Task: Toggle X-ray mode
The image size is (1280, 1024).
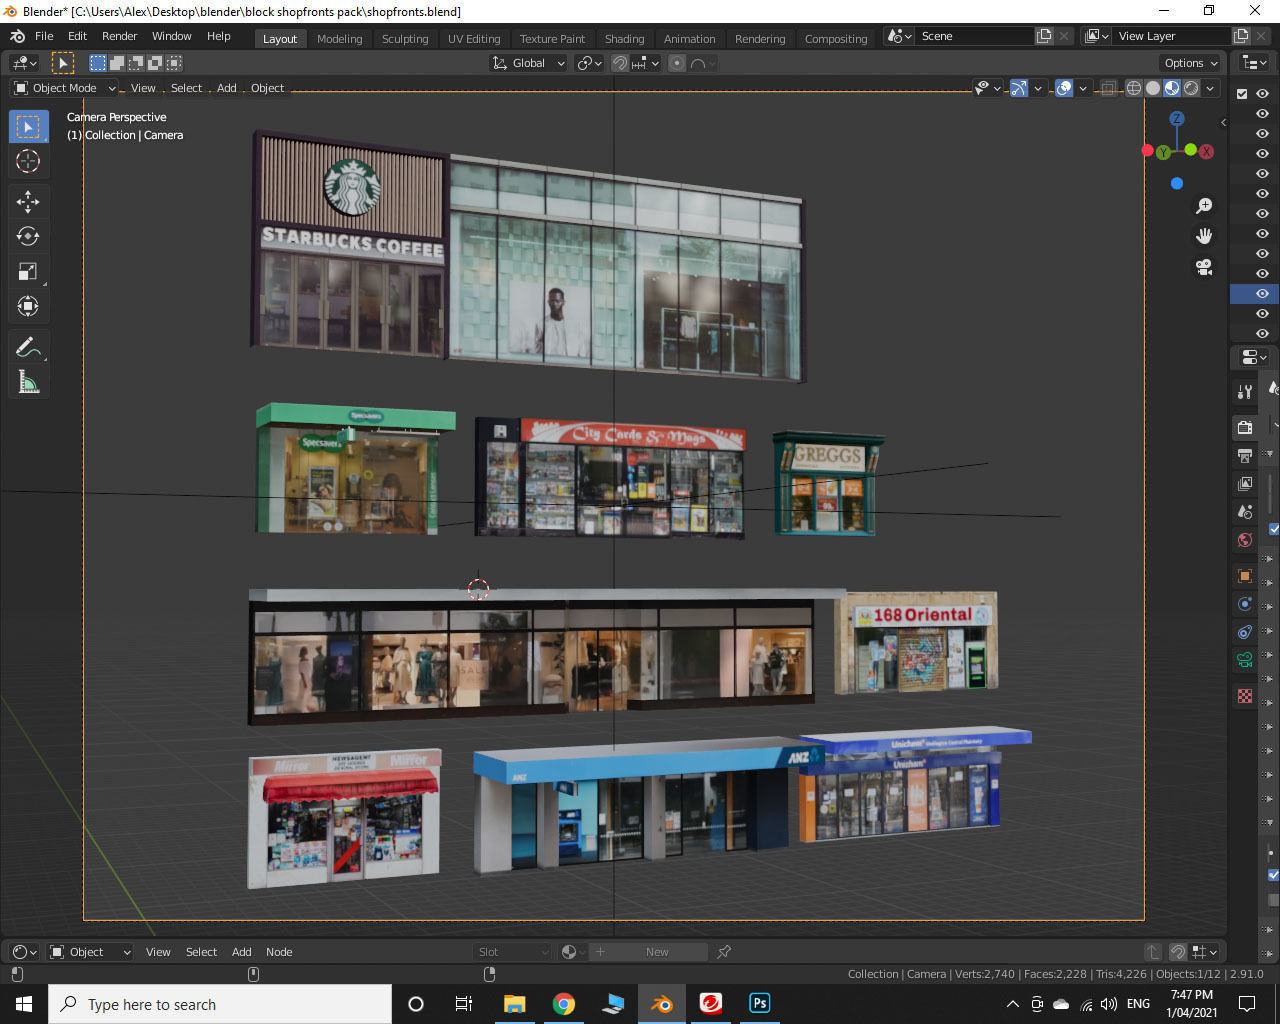Action: tap(1108, 88)
